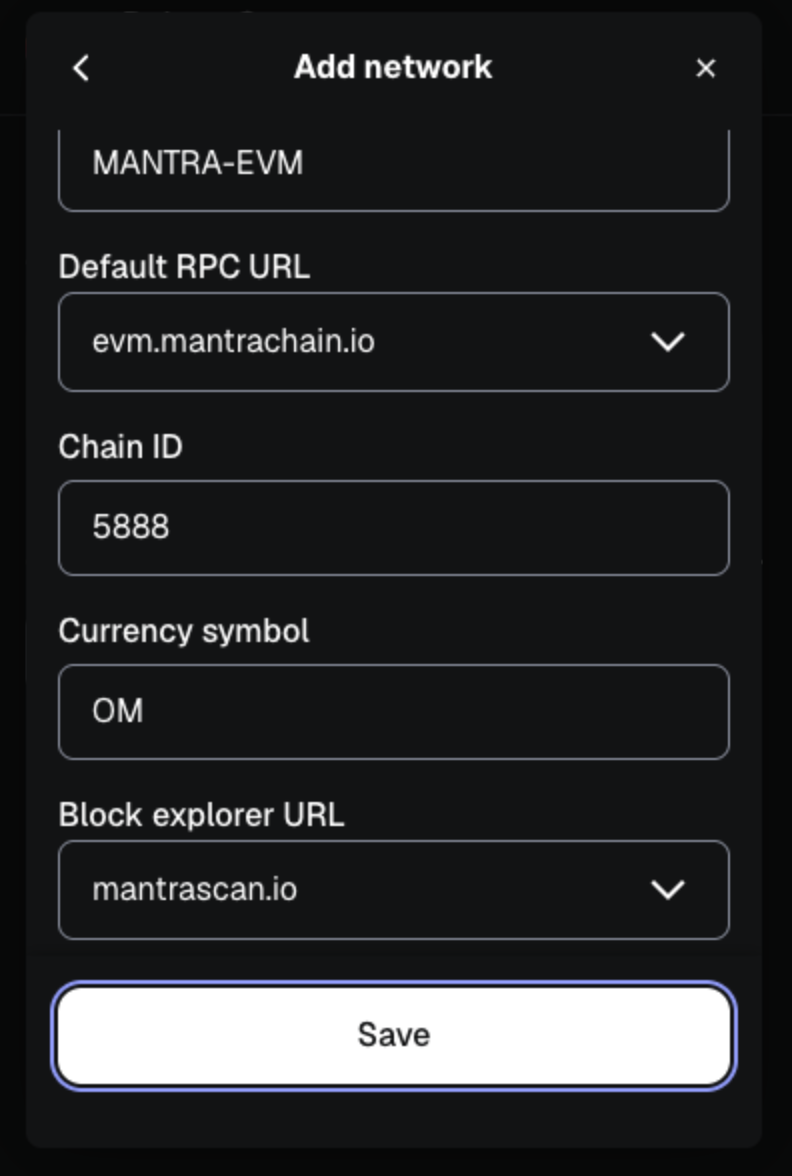Image resolution: width=792 pixels, height=1176 pixels.
Task: Click the 5888 chain ID value
Action: pos(131,527)
